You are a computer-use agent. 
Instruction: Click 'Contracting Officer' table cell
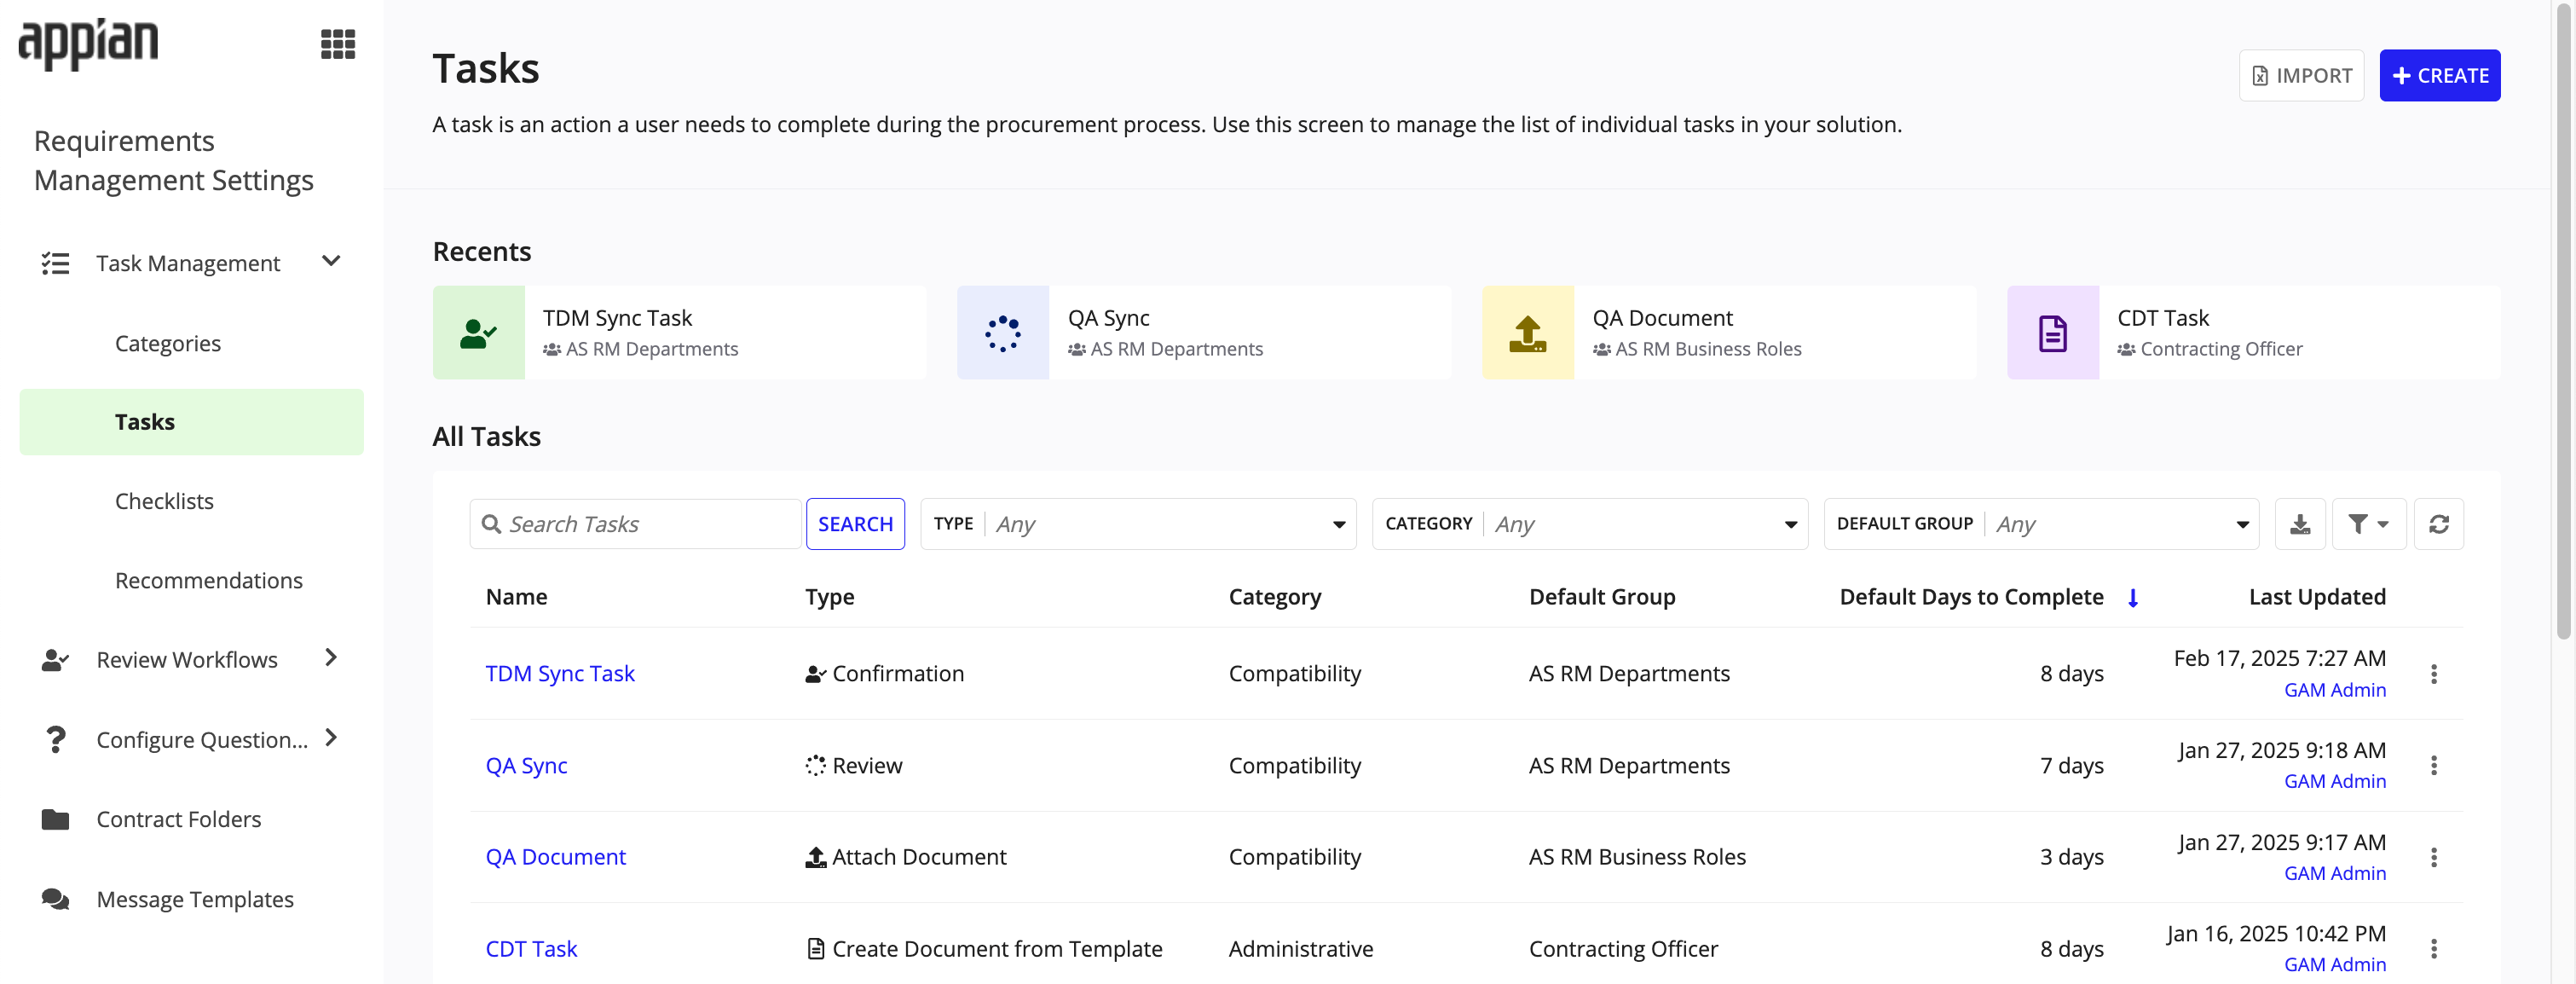point(1623,949)
